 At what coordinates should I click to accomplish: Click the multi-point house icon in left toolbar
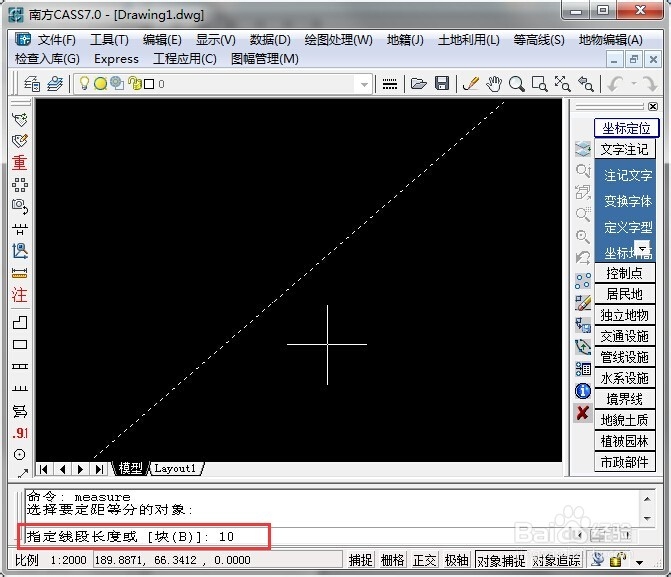click(20, 322)
